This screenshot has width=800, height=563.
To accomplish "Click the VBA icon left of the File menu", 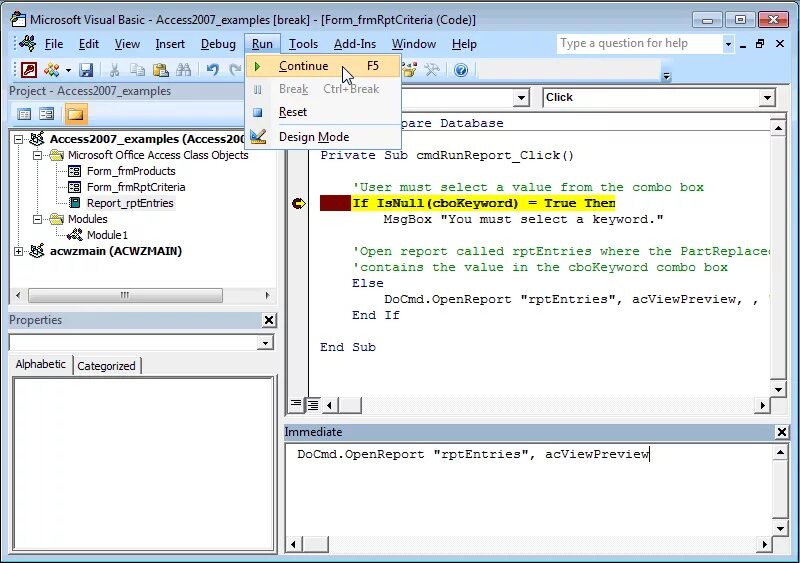I will point(28,44).
